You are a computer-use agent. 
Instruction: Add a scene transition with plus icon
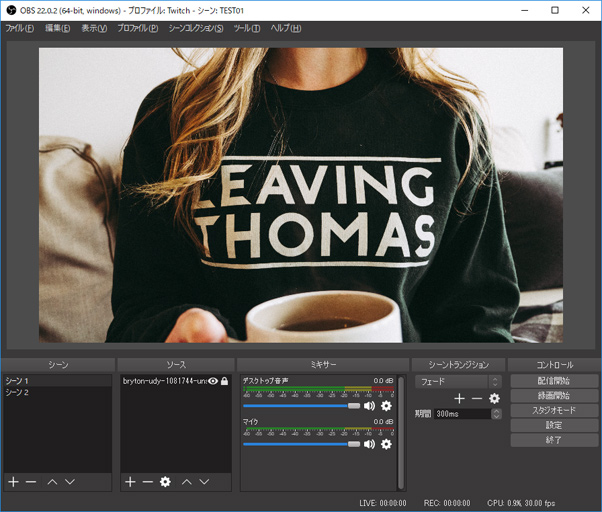(460, 398)
